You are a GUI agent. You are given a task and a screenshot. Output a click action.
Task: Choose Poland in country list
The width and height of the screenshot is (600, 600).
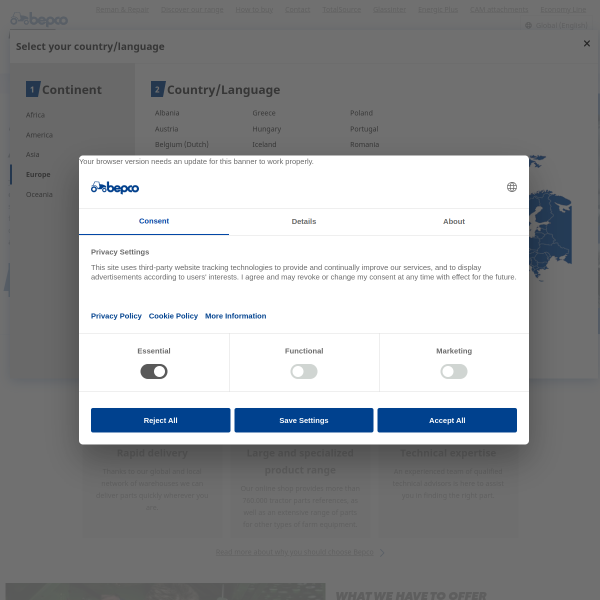pyautogui.click(x=361, y=113)
